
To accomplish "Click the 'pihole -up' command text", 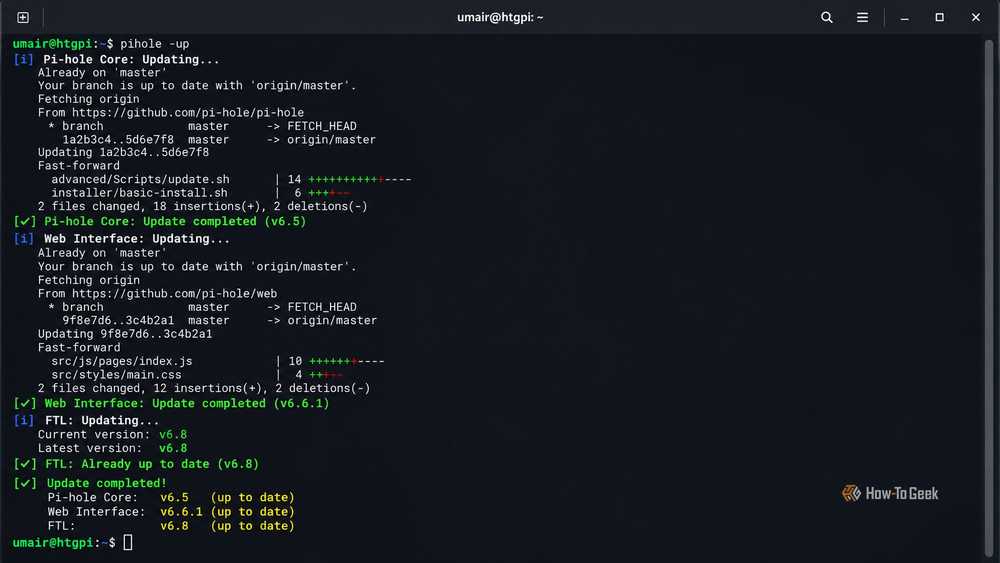I will (155, 44).
